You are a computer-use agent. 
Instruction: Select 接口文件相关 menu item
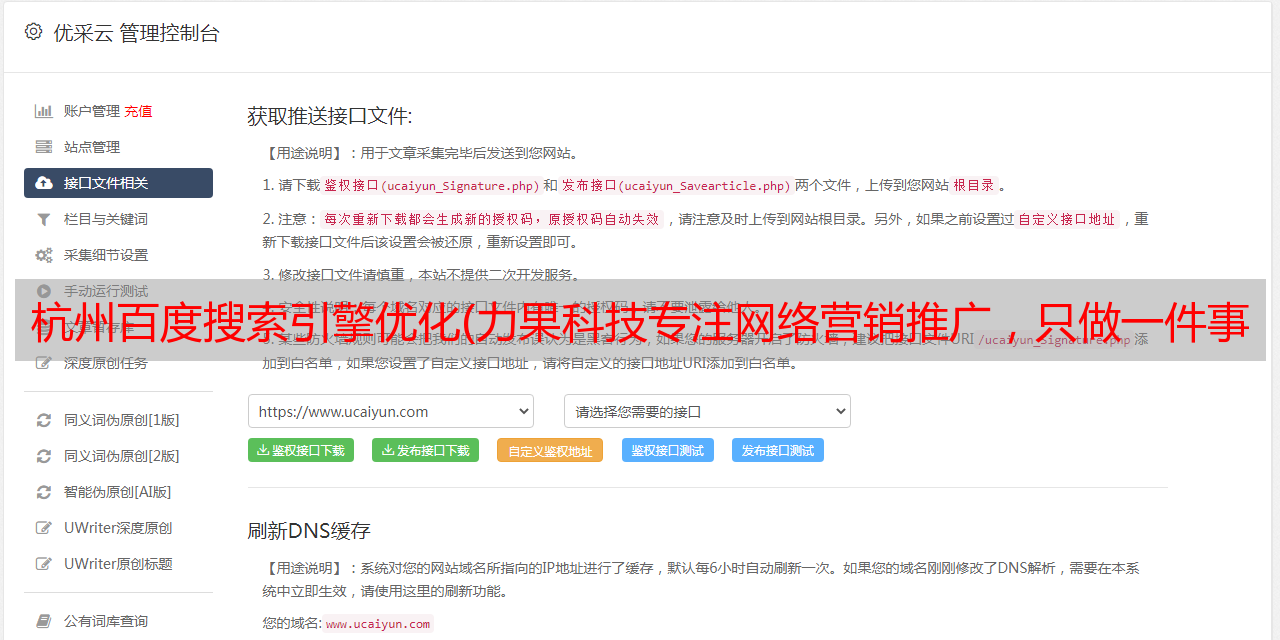(x=118, y=183)
